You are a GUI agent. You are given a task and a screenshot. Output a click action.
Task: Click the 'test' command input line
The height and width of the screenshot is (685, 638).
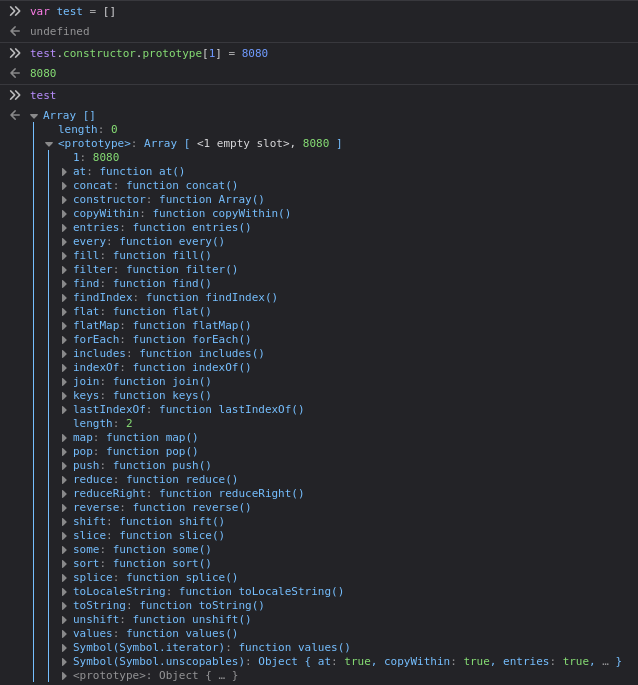point(43,96)
